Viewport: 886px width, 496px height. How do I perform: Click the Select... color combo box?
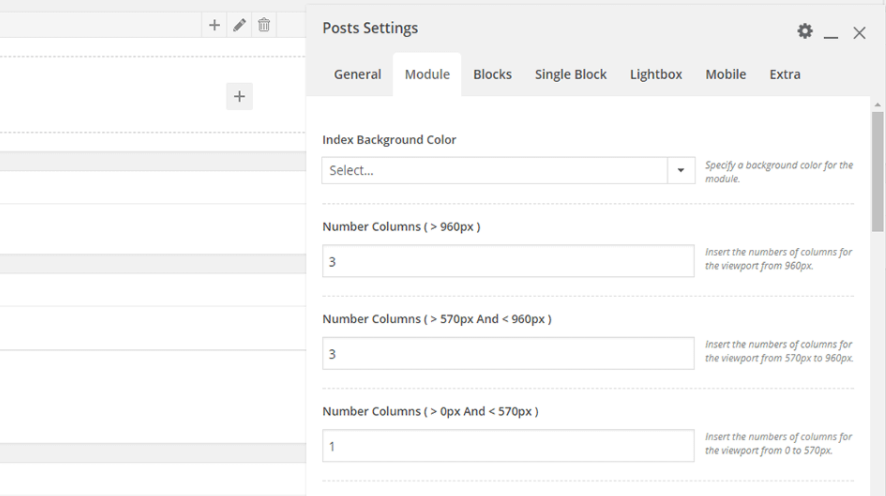pos(494,170)
